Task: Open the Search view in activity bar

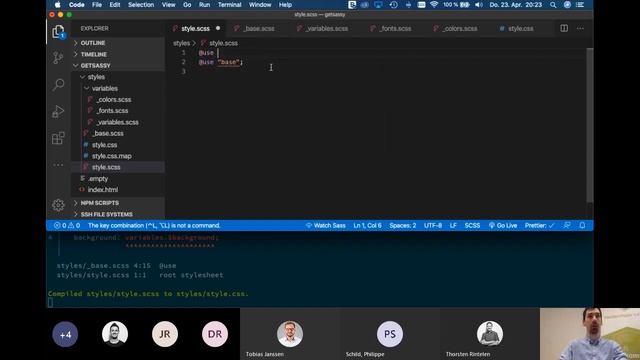Action: click(58, 84)
